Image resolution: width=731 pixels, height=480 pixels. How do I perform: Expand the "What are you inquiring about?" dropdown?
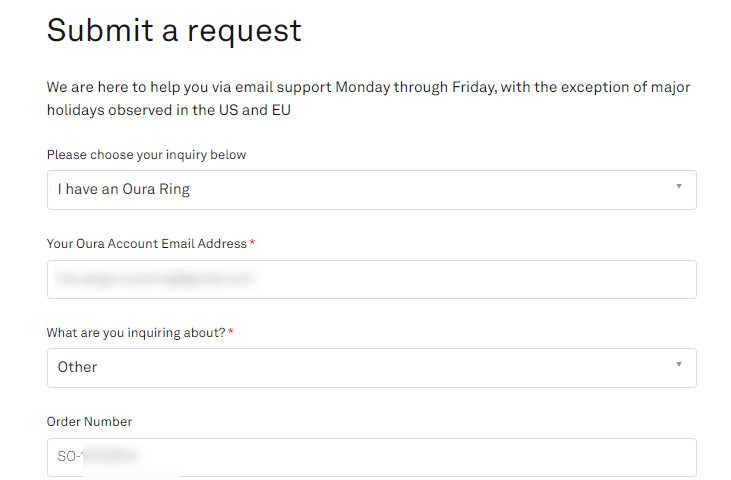371,368
